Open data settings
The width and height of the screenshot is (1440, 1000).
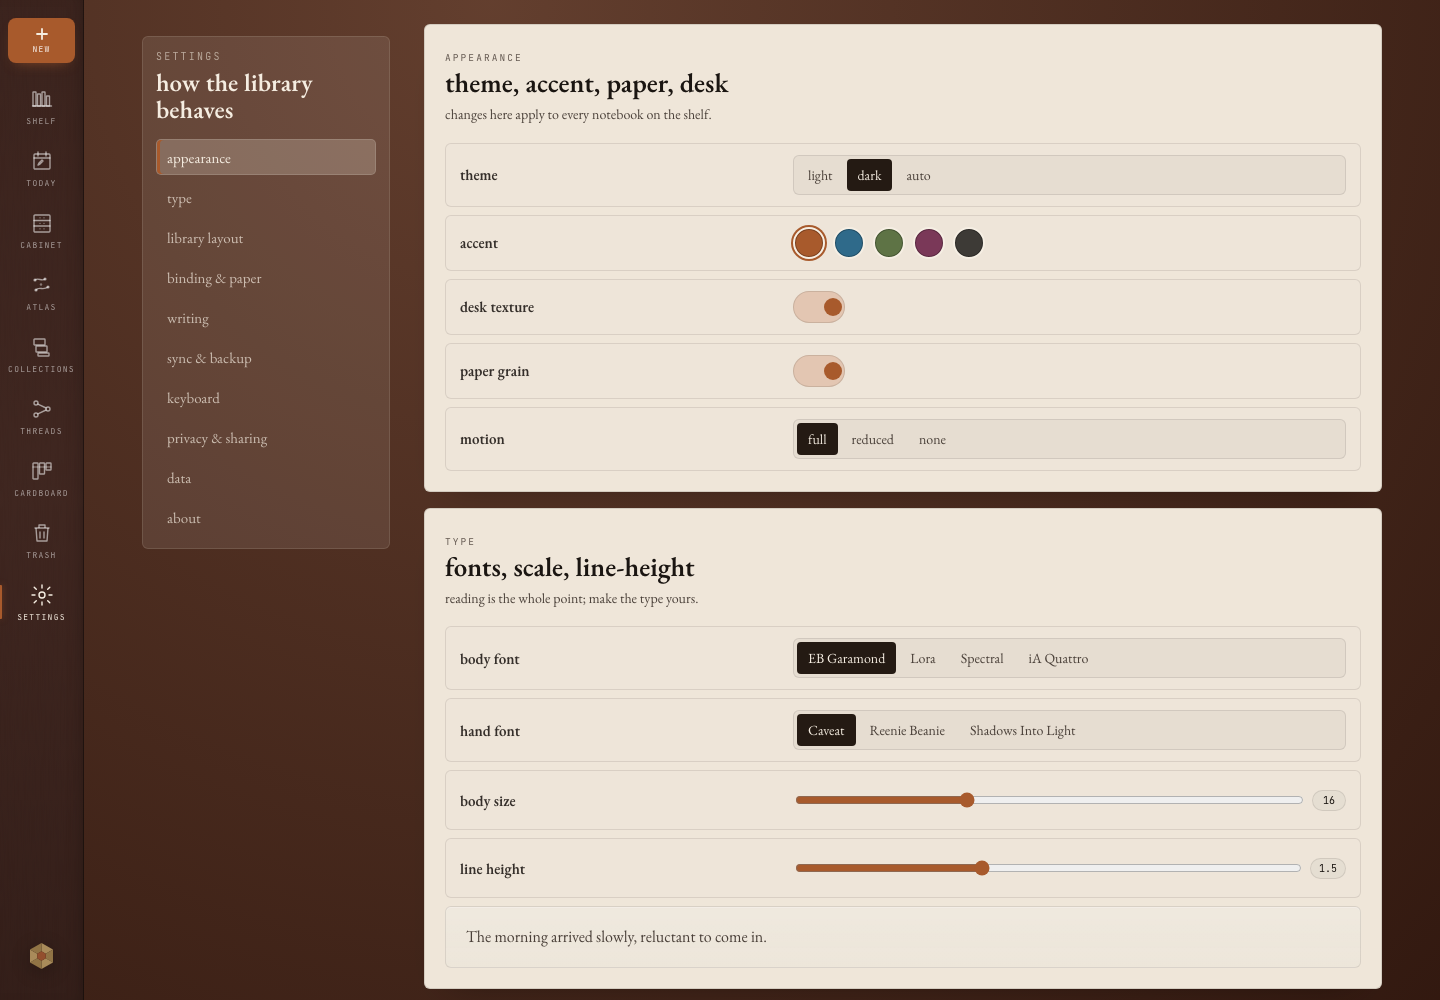click(266, 478)
